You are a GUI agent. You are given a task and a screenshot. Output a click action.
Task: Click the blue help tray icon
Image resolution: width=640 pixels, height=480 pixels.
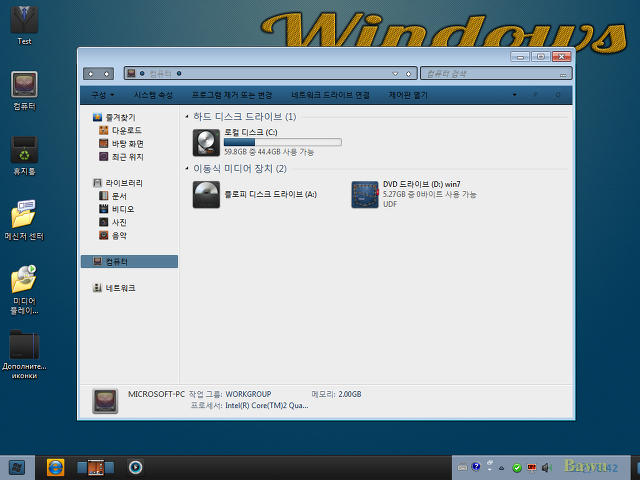[476, 467]
